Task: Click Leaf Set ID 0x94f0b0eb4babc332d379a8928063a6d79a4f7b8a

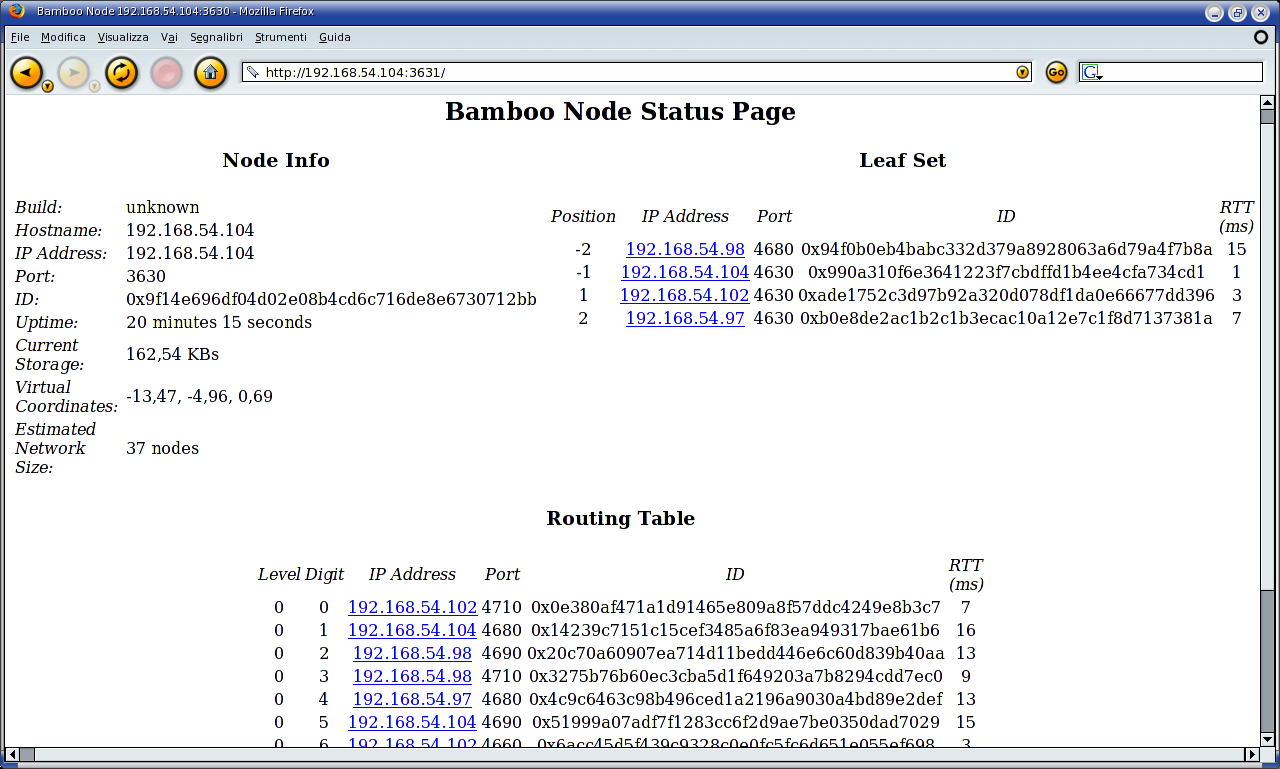Action: pyautogui.click(x=1006, y=249)
